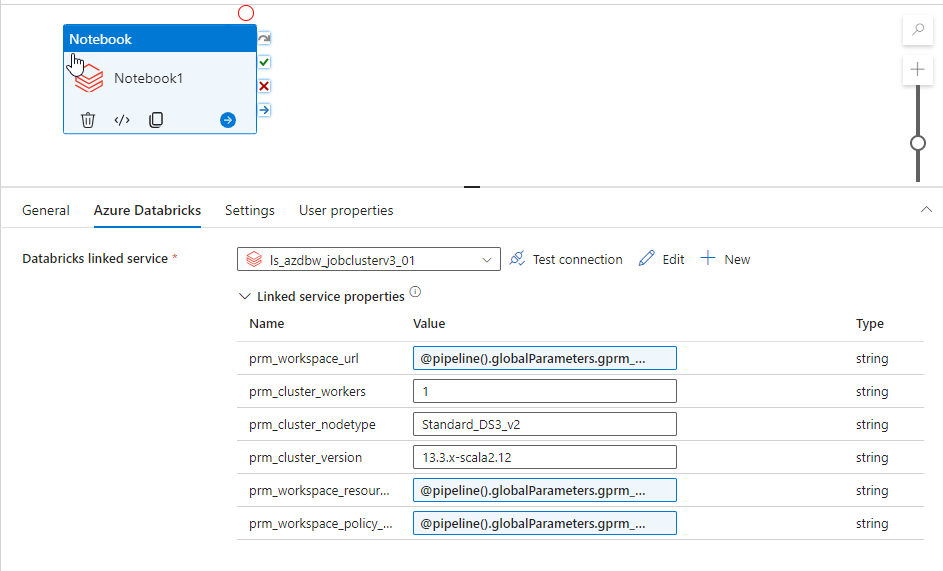Click the Type column header
The height and width of the screenshot is (571, 943).
(x=870, y=324)
